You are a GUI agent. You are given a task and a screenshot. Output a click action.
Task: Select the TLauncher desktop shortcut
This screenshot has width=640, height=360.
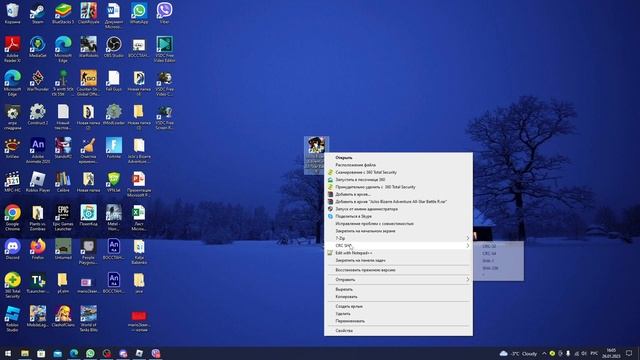click(x=38, y=282)
